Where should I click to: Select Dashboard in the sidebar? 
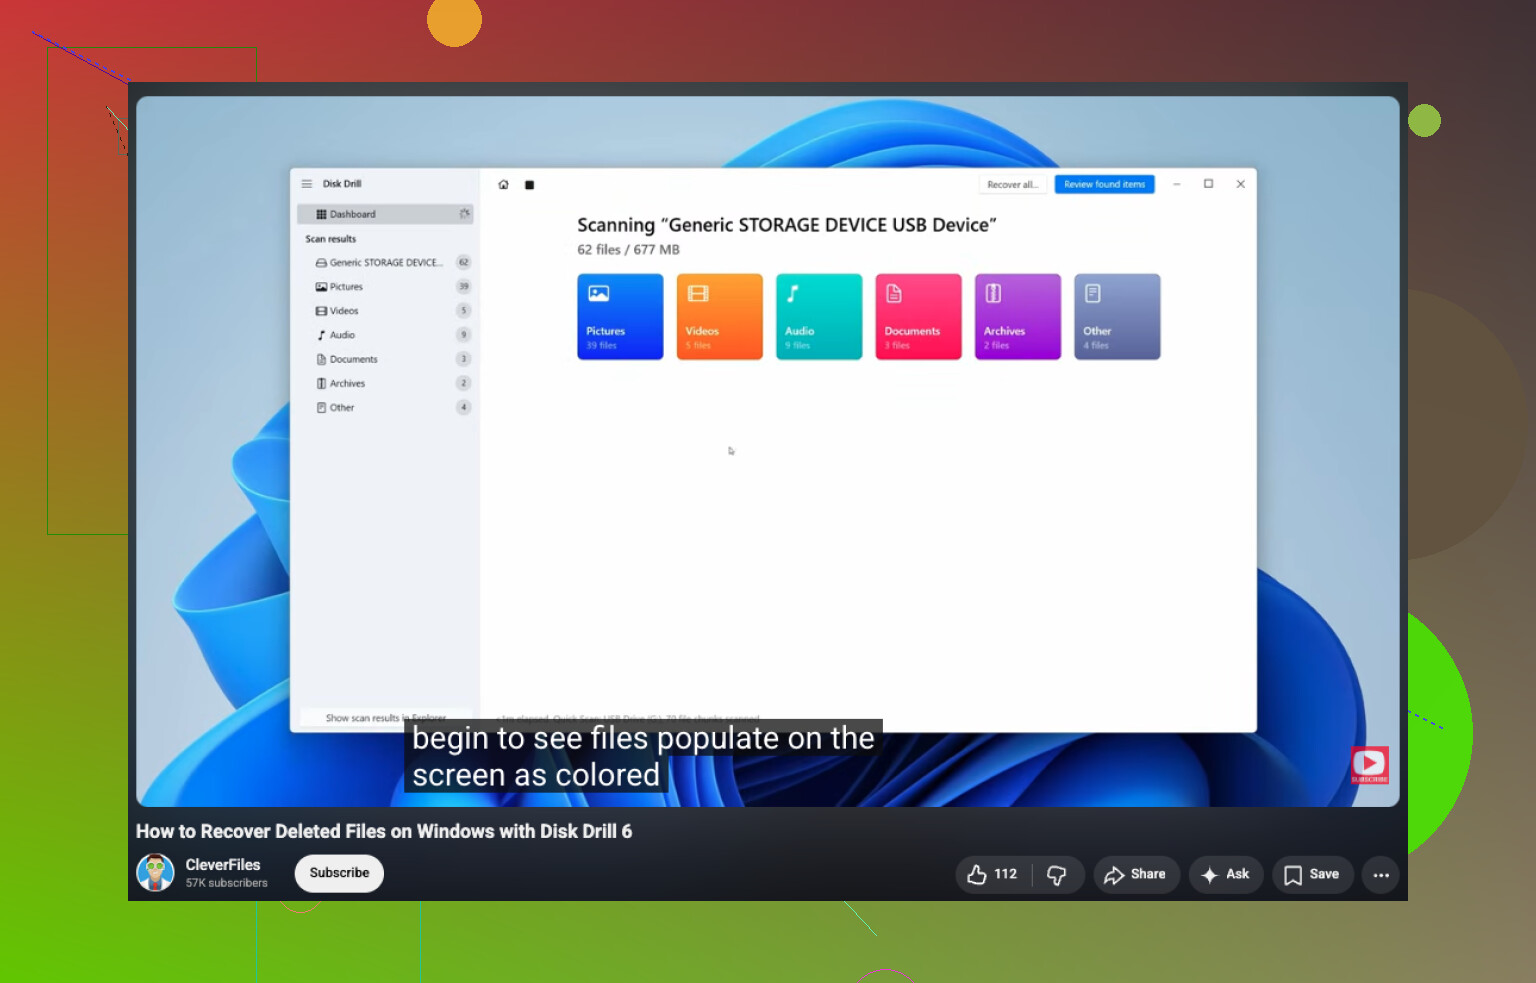click(385, 214)
